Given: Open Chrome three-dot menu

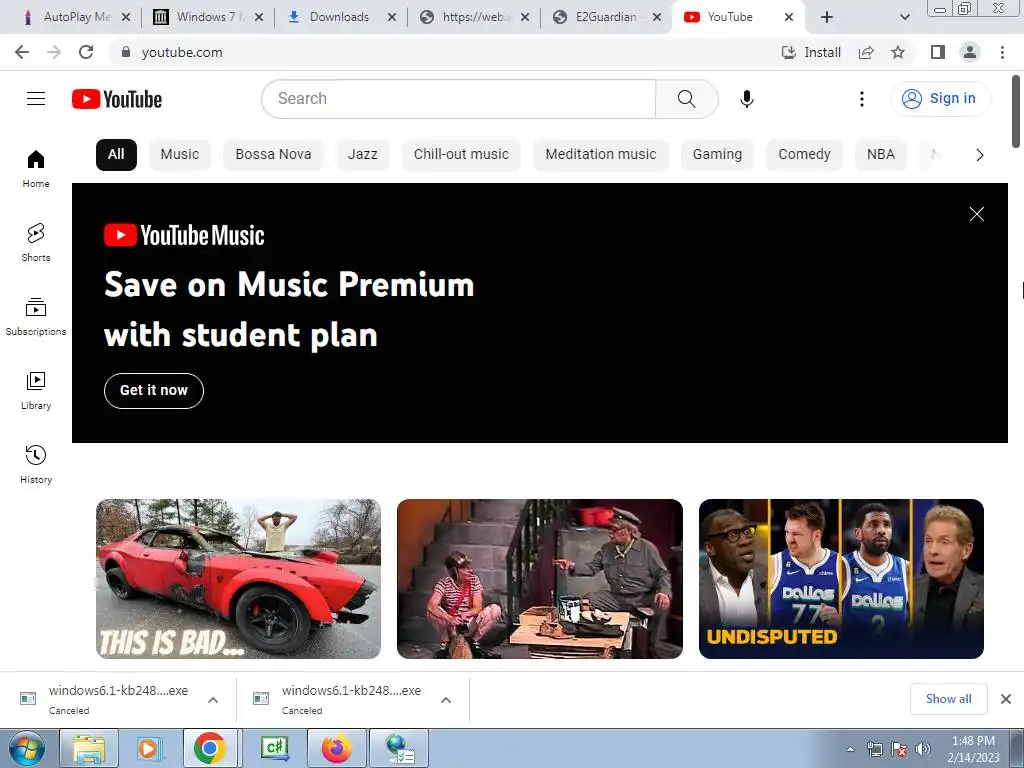Looking at the screenshot, I should (x=1002, y=52).
